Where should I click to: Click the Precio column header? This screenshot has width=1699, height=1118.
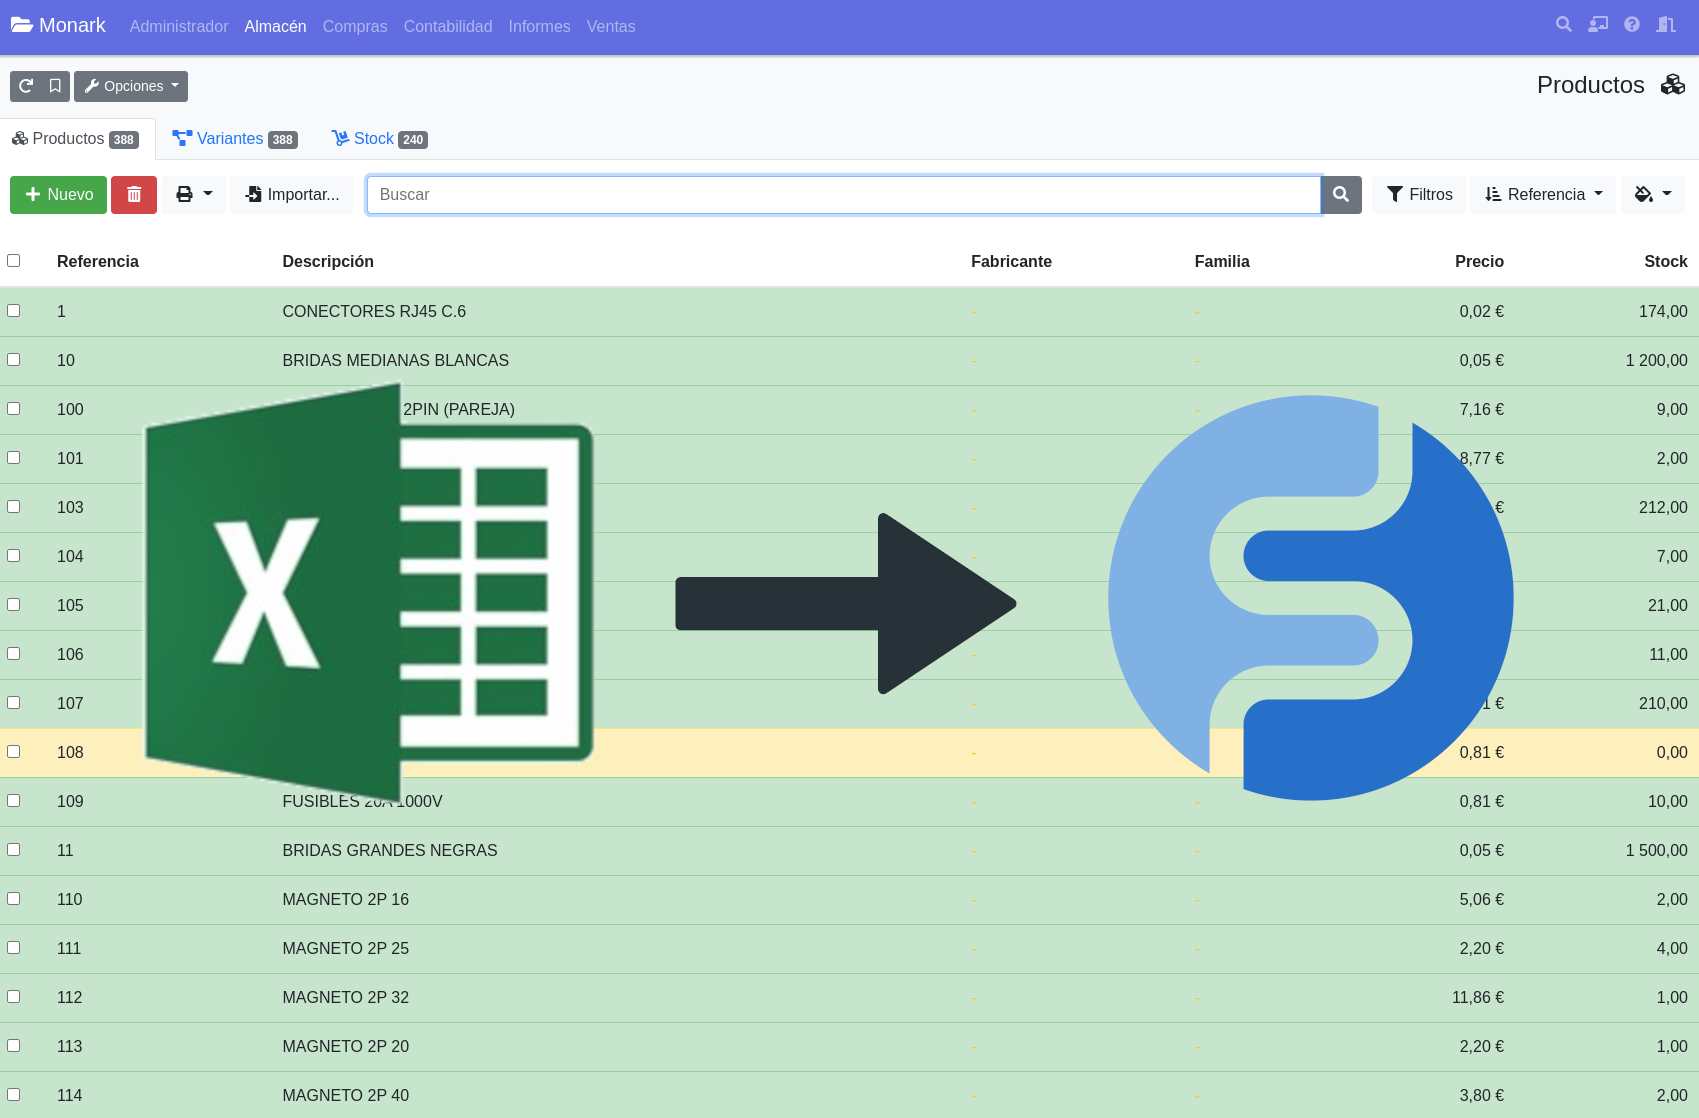coord(1479,261)
